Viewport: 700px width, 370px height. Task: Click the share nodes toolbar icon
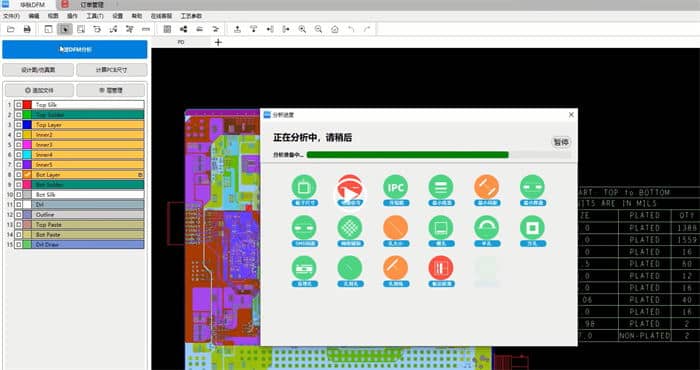[x=183, y=29]
